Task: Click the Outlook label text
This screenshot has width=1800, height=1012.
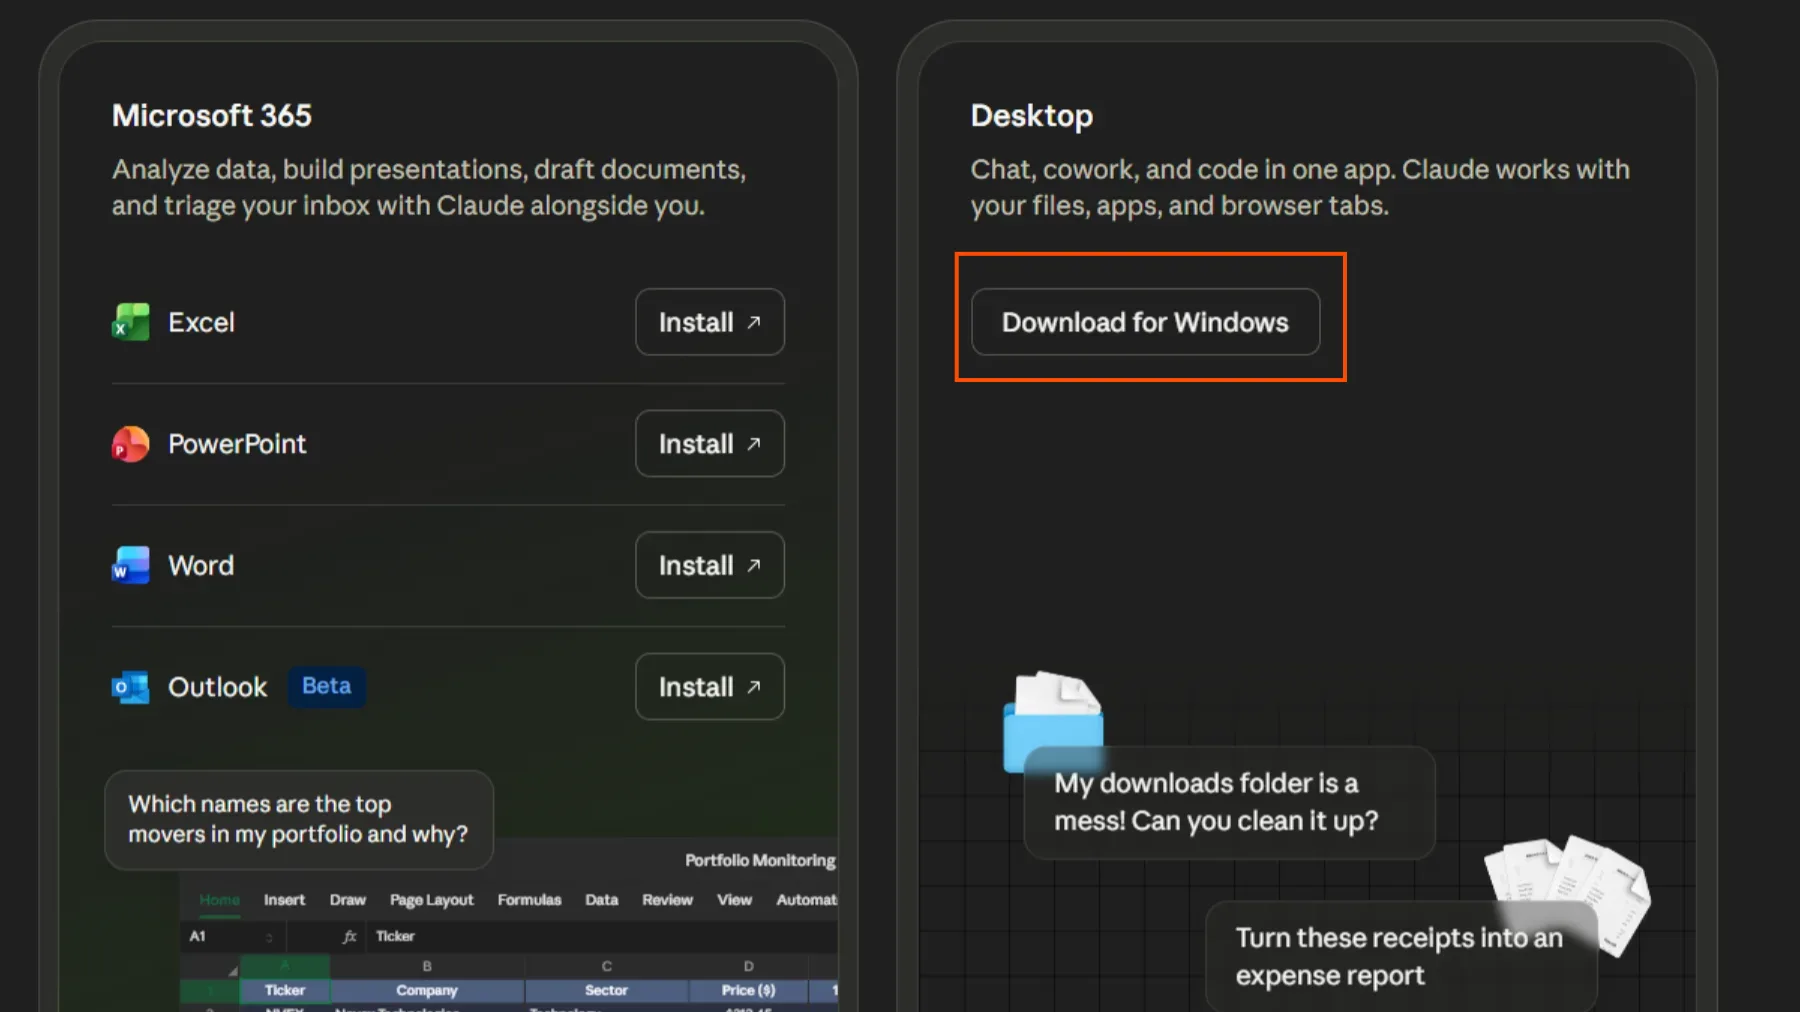Action: [218, 687]
